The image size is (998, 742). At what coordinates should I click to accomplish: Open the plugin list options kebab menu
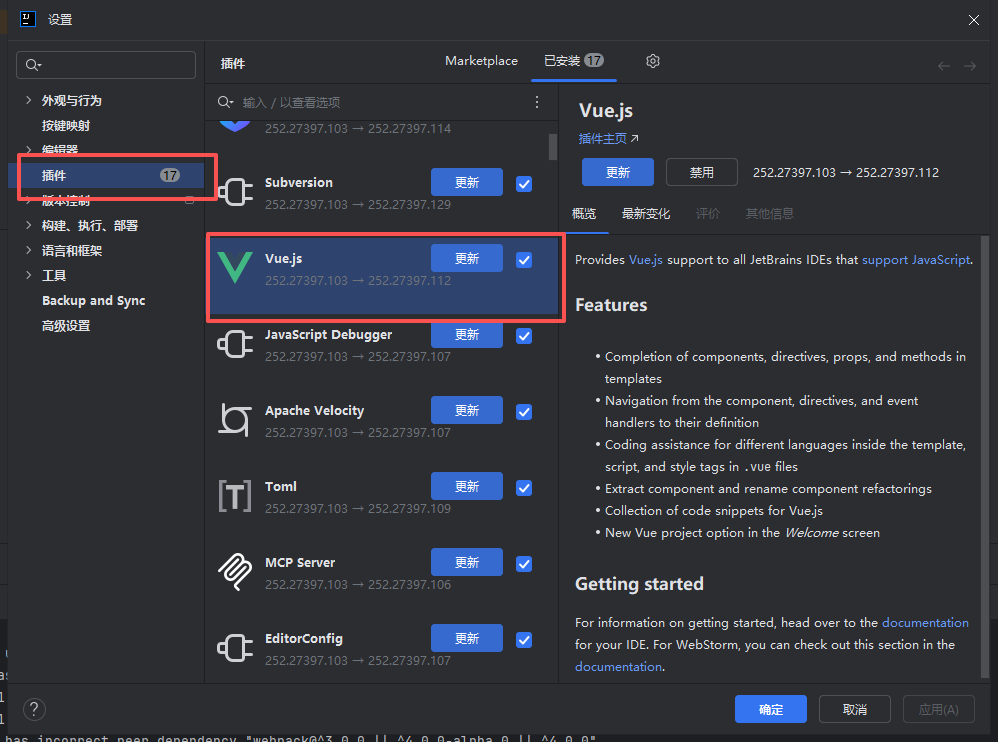click(x=537, y=102)
